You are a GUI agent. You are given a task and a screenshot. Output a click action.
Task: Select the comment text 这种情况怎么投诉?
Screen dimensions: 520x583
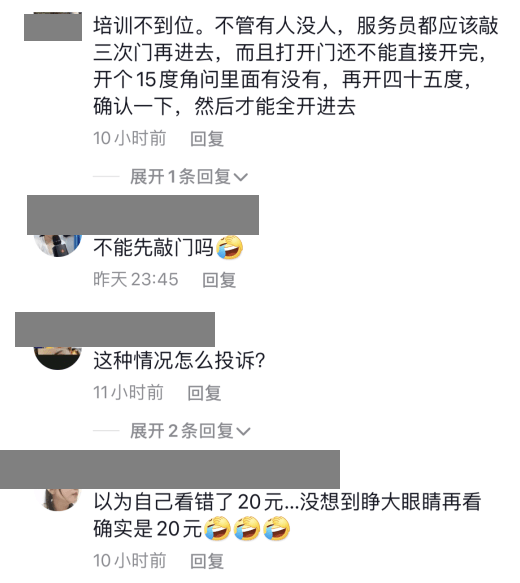pos(179,360)
